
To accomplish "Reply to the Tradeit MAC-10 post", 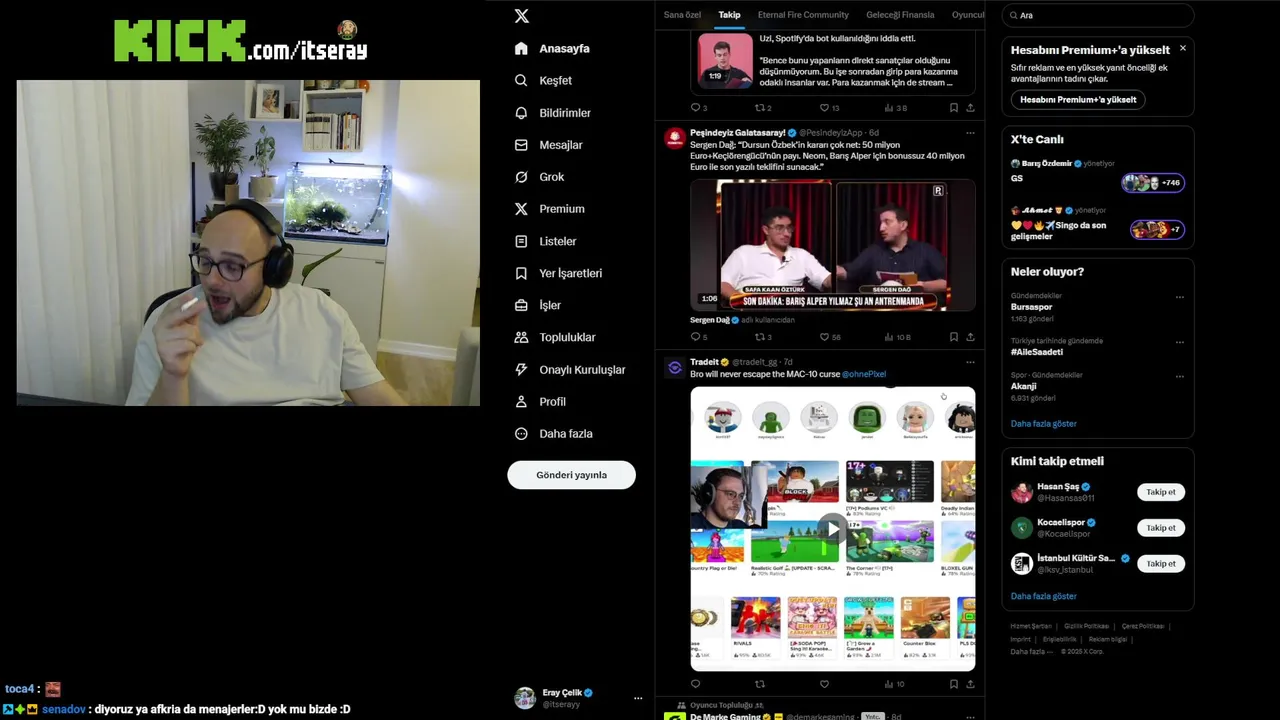I will 695,684.
